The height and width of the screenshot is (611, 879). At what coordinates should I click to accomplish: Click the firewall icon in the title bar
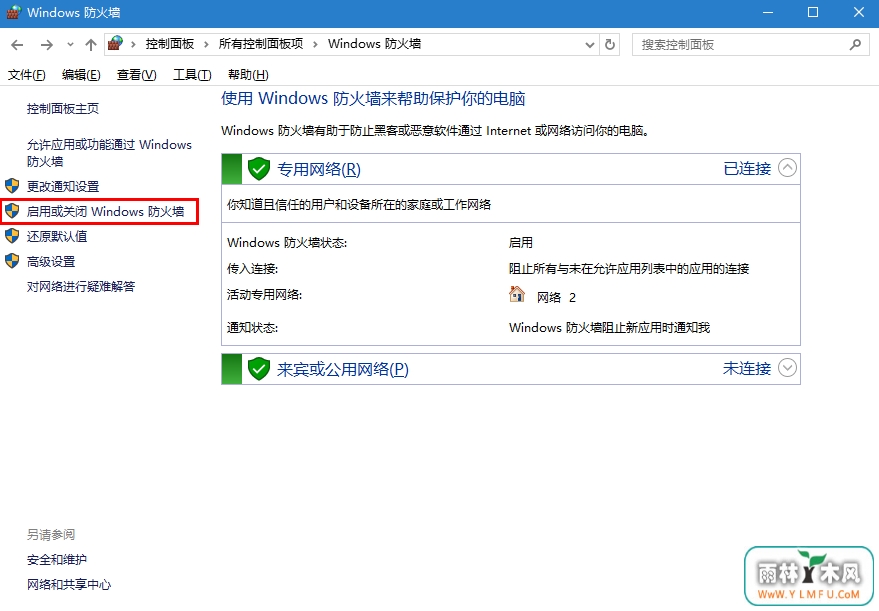coord(13,12)
